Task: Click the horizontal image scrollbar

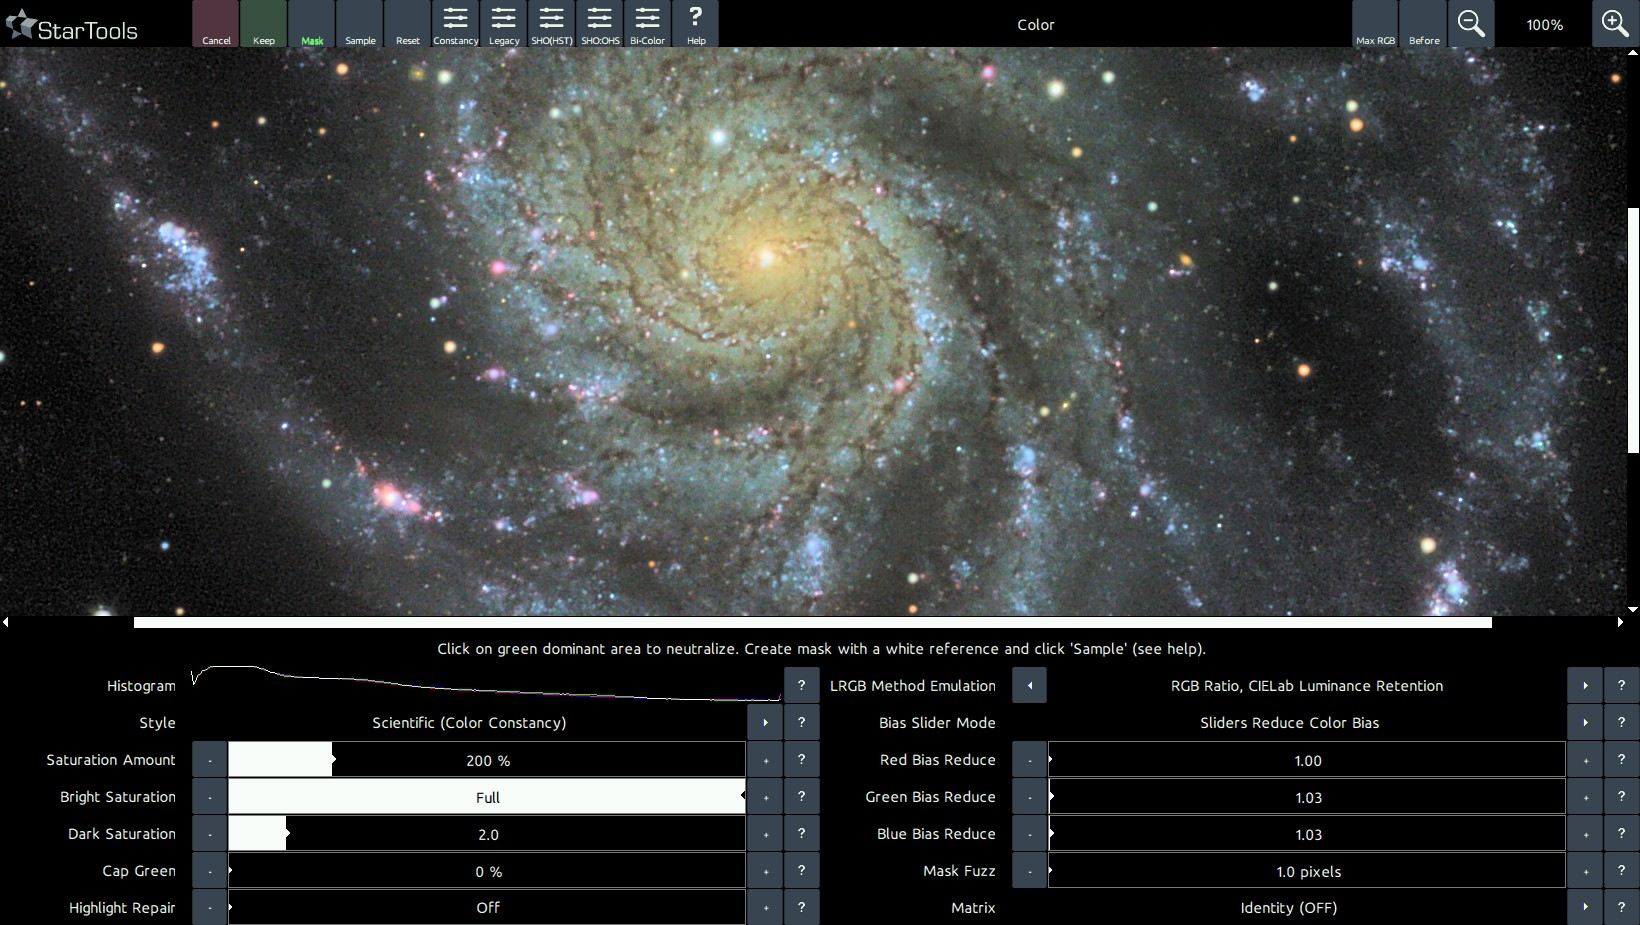Action: point(812,622)
